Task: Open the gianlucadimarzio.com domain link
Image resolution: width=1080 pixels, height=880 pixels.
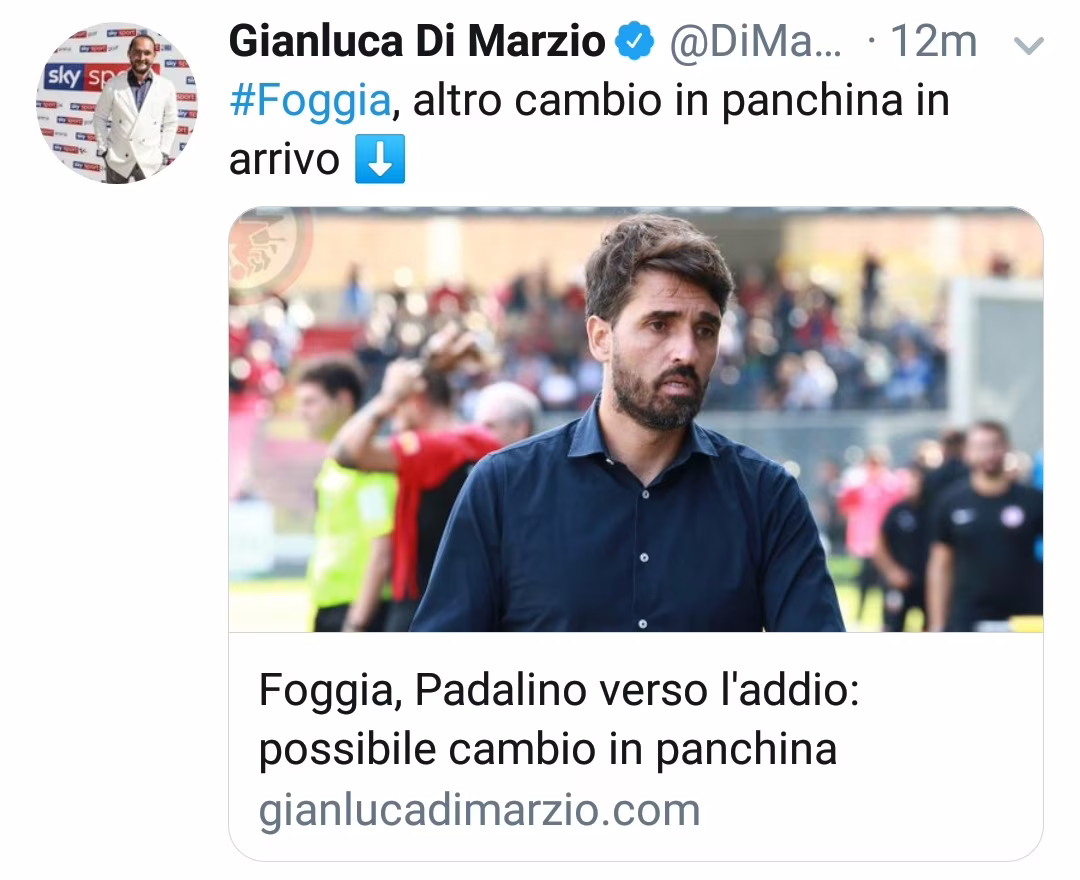Action: [479, 810]
